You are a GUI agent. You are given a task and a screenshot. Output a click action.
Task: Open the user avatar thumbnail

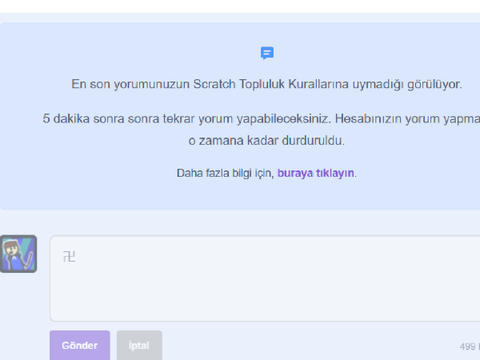point(18,254)
